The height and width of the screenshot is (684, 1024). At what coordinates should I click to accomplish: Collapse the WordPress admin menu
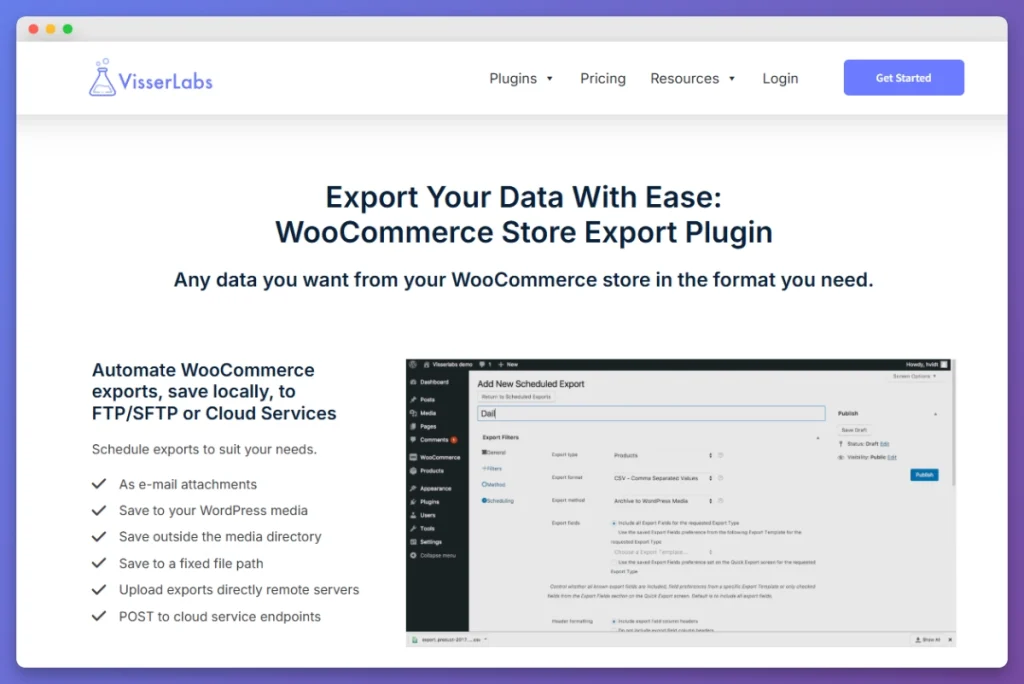(x=435, y=555)
